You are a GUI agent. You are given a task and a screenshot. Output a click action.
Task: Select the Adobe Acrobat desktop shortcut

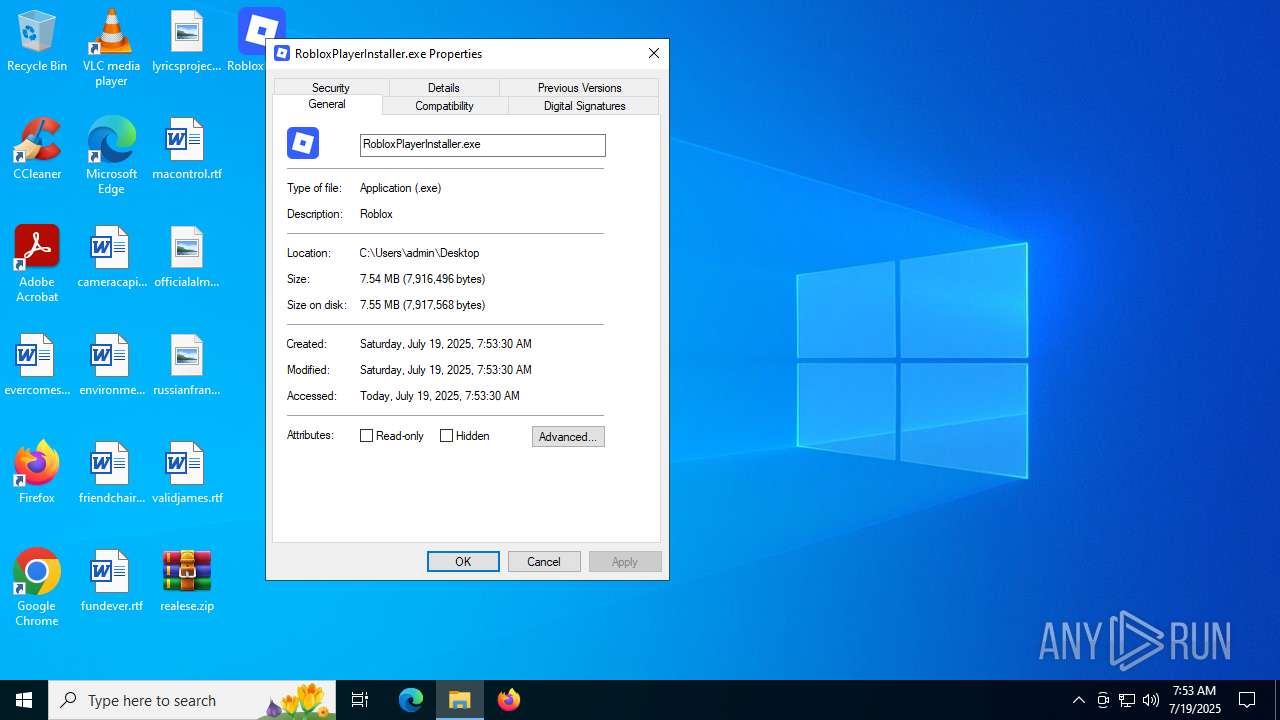[x=37, y=264]
